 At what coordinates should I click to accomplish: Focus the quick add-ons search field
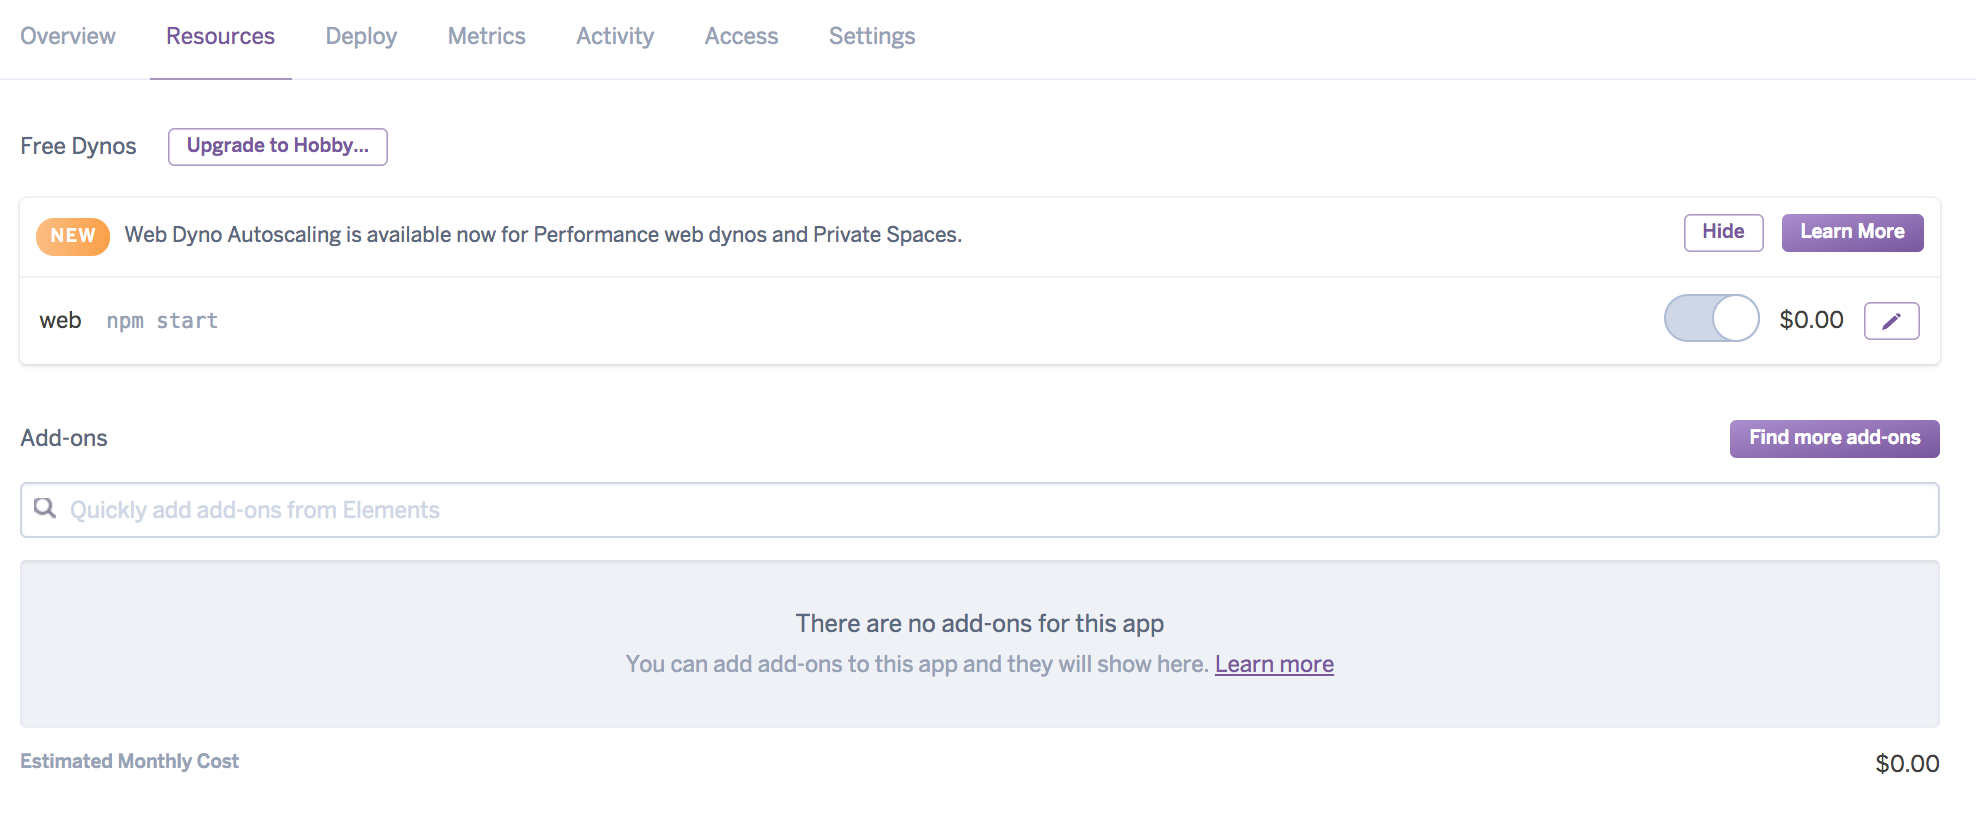[x=980, y=510]
